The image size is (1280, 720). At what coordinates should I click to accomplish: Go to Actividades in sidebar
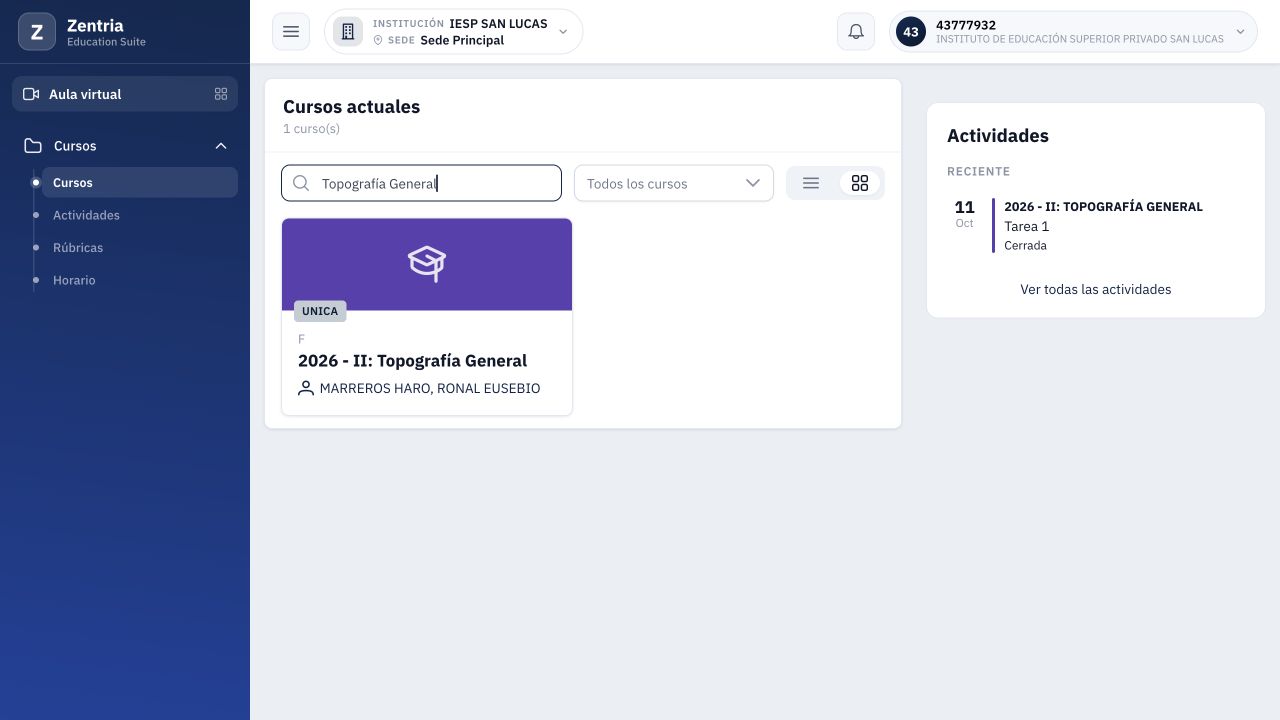tap(86, 215)
